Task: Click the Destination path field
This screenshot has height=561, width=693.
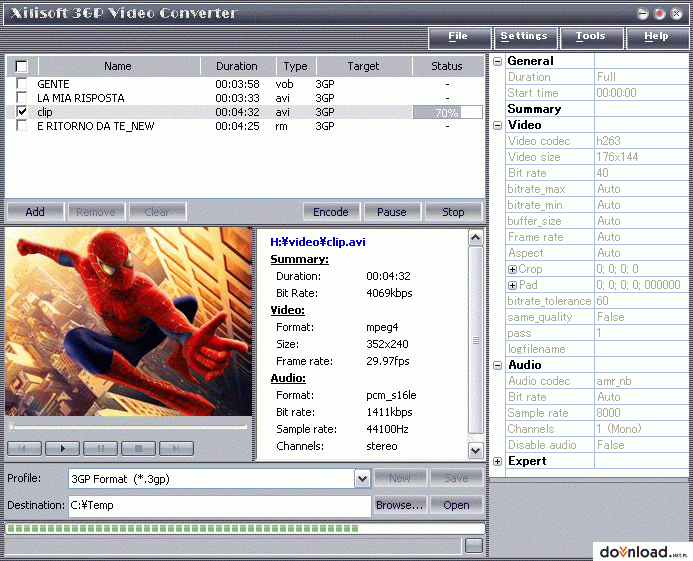Action: 219,505
